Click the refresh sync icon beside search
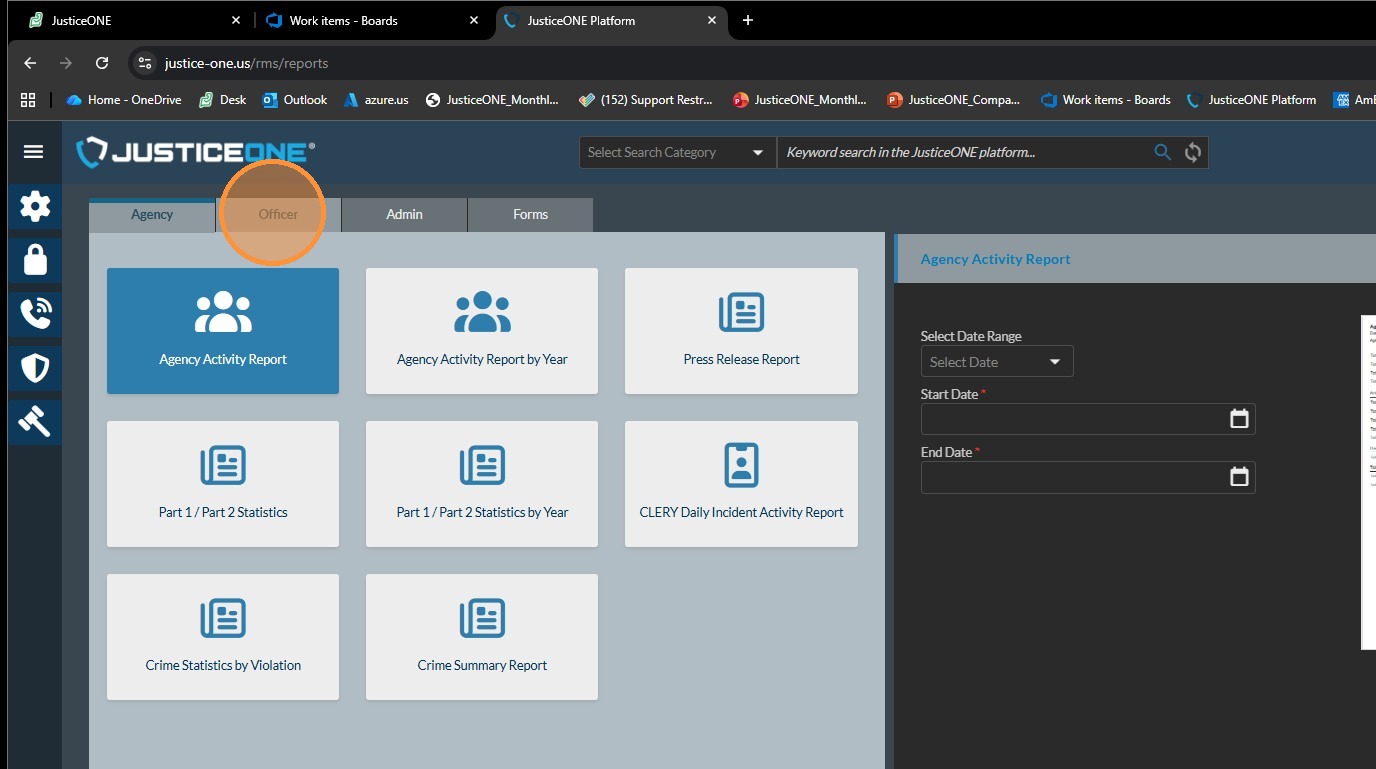Viewport: 1376px width, 769px height. coord(1192,152)
